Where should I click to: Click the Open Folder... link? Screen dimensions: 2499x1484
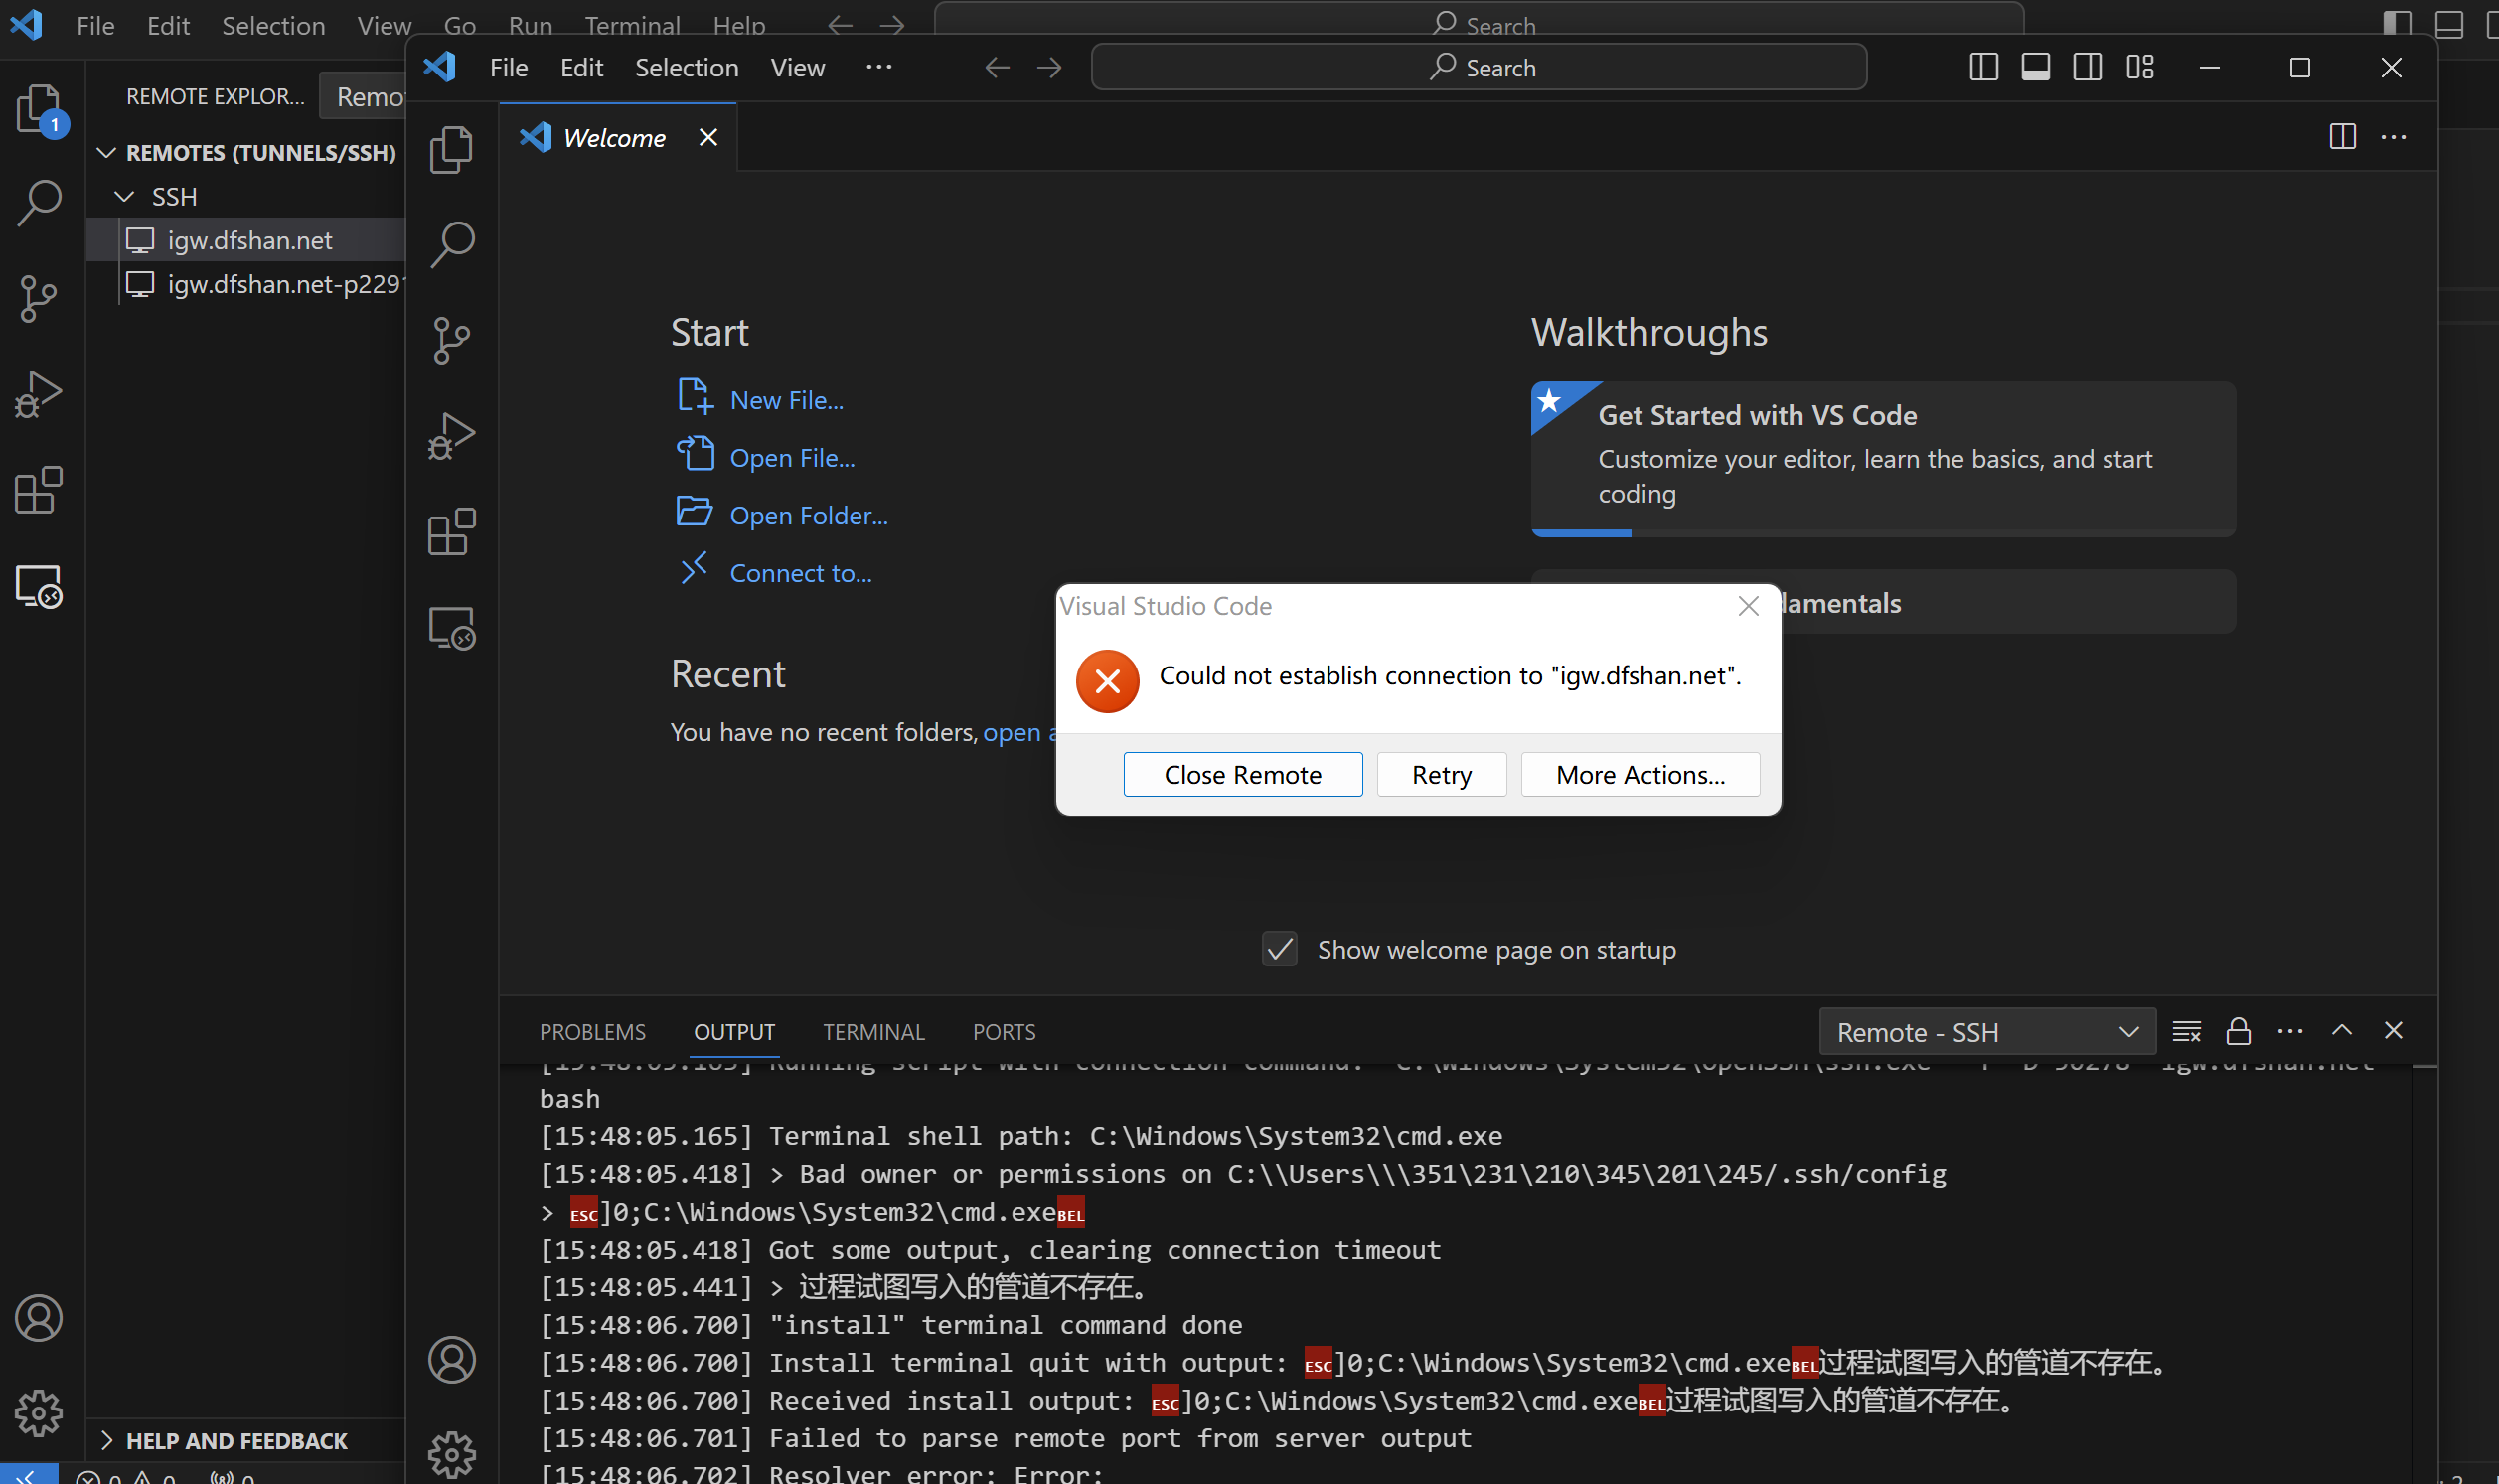tap(808, 515)
